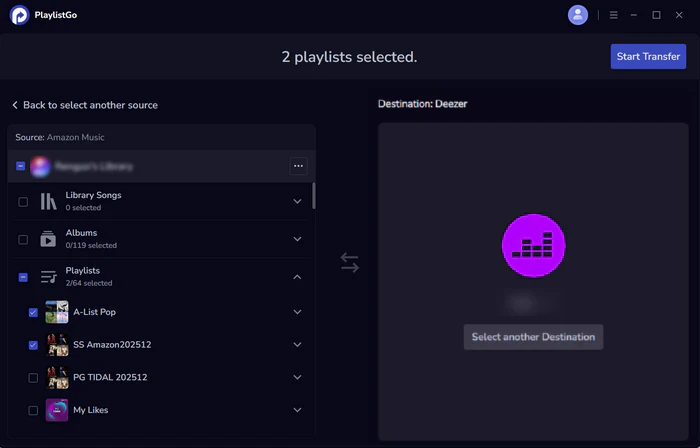Click the PG TIDAL 202512 cover thumbnail

(x=57, y=377)
